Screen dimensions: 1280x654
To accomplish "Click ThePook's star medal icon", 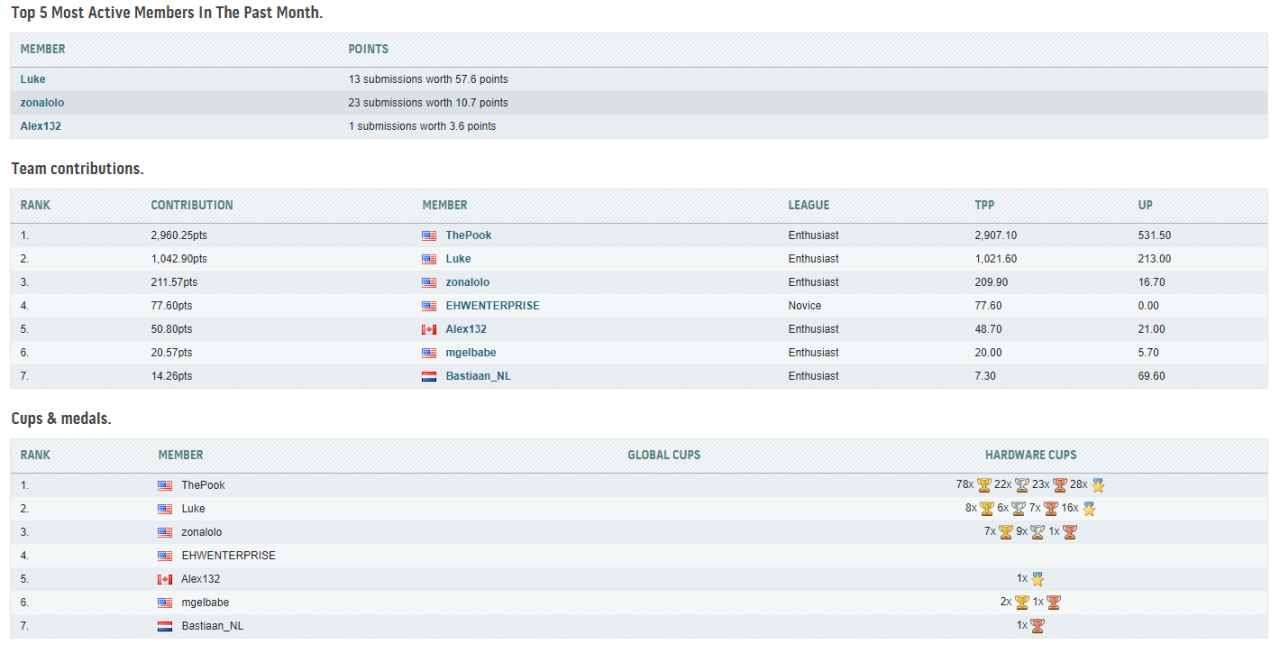I will [x=1098, y=485].
